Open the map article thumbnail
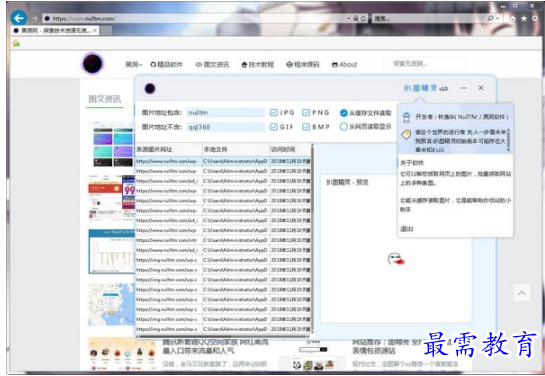545x376 pixels. click(111, 304)
